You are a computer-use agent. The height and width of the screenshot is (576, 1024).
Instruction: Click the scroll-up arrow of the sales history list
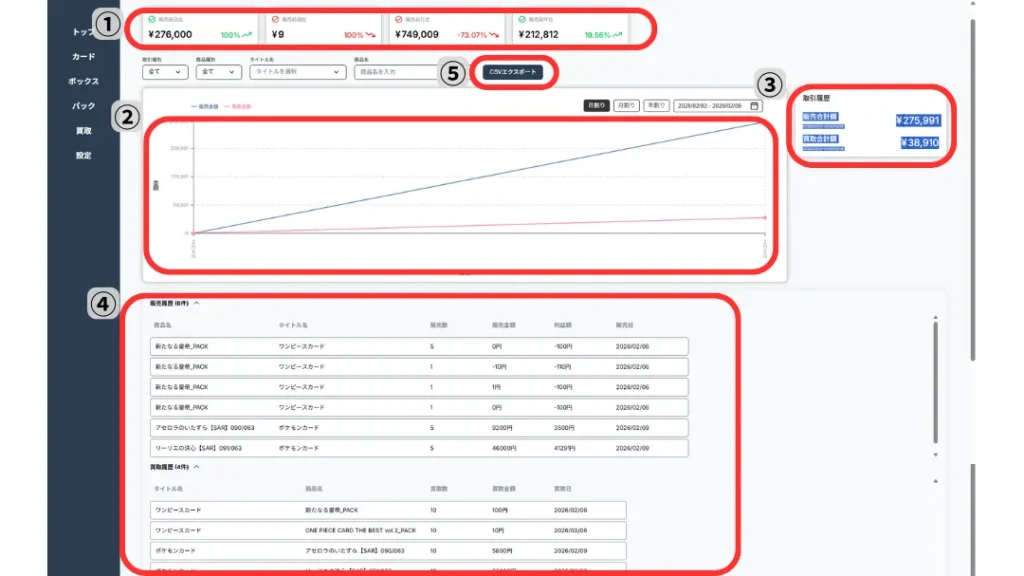click(935, 321)
